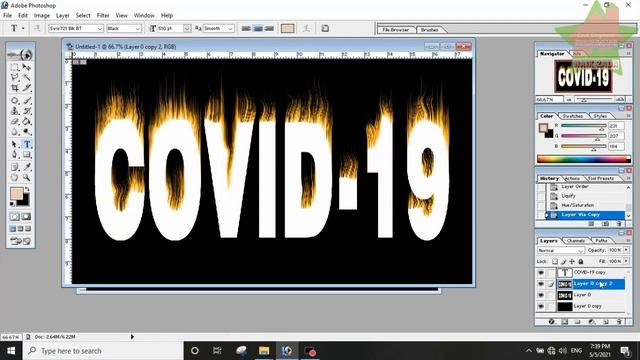This screenshot has width=640, height=360.
Task: Enable lock transparent pixels
Action: pyautogui.click(x=555, y=261)
